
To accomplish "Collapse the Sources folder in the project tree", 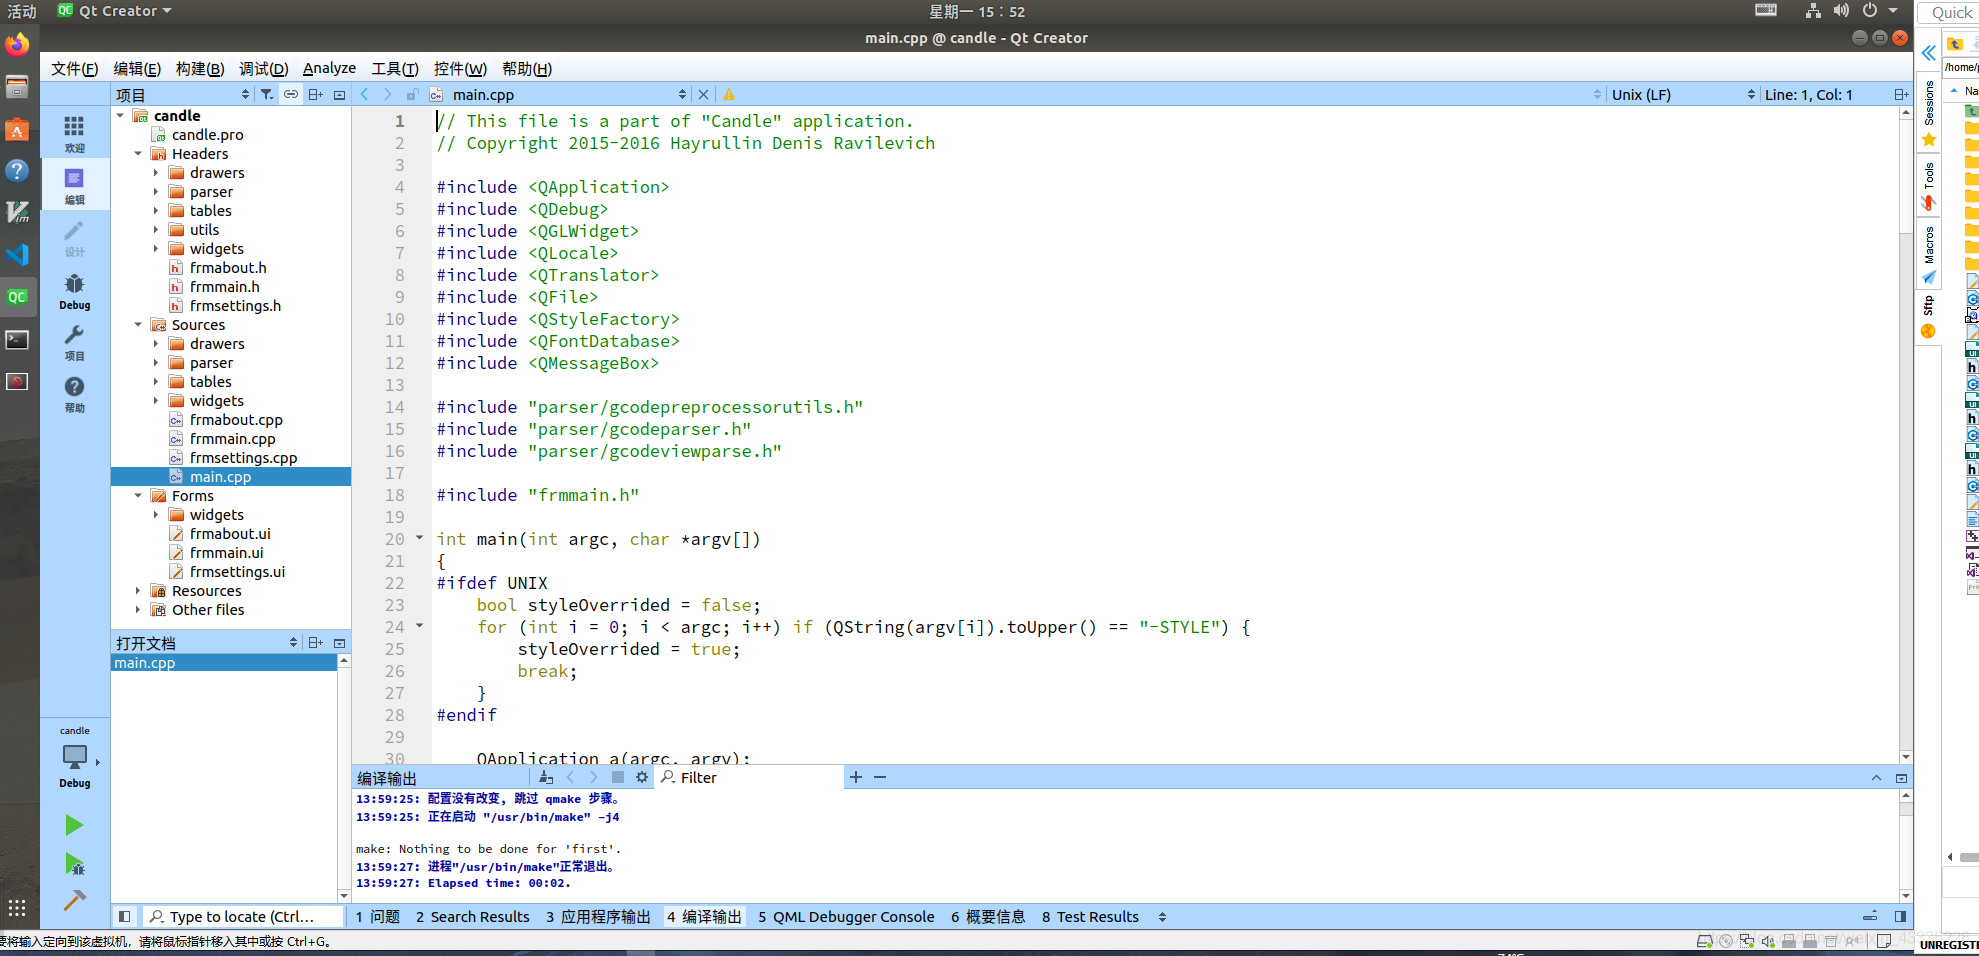I will pos(139,324).
